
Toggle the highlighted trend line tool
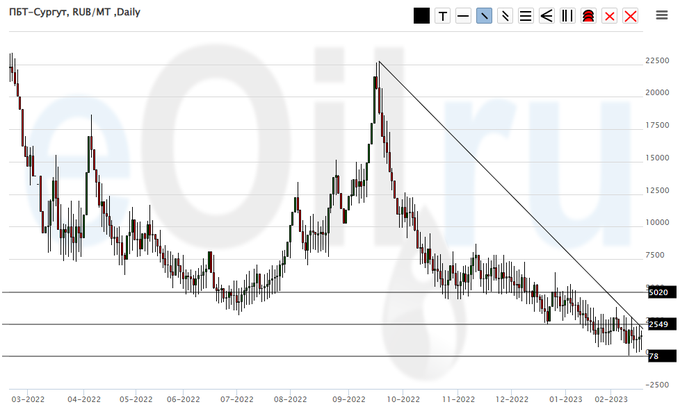484,16
